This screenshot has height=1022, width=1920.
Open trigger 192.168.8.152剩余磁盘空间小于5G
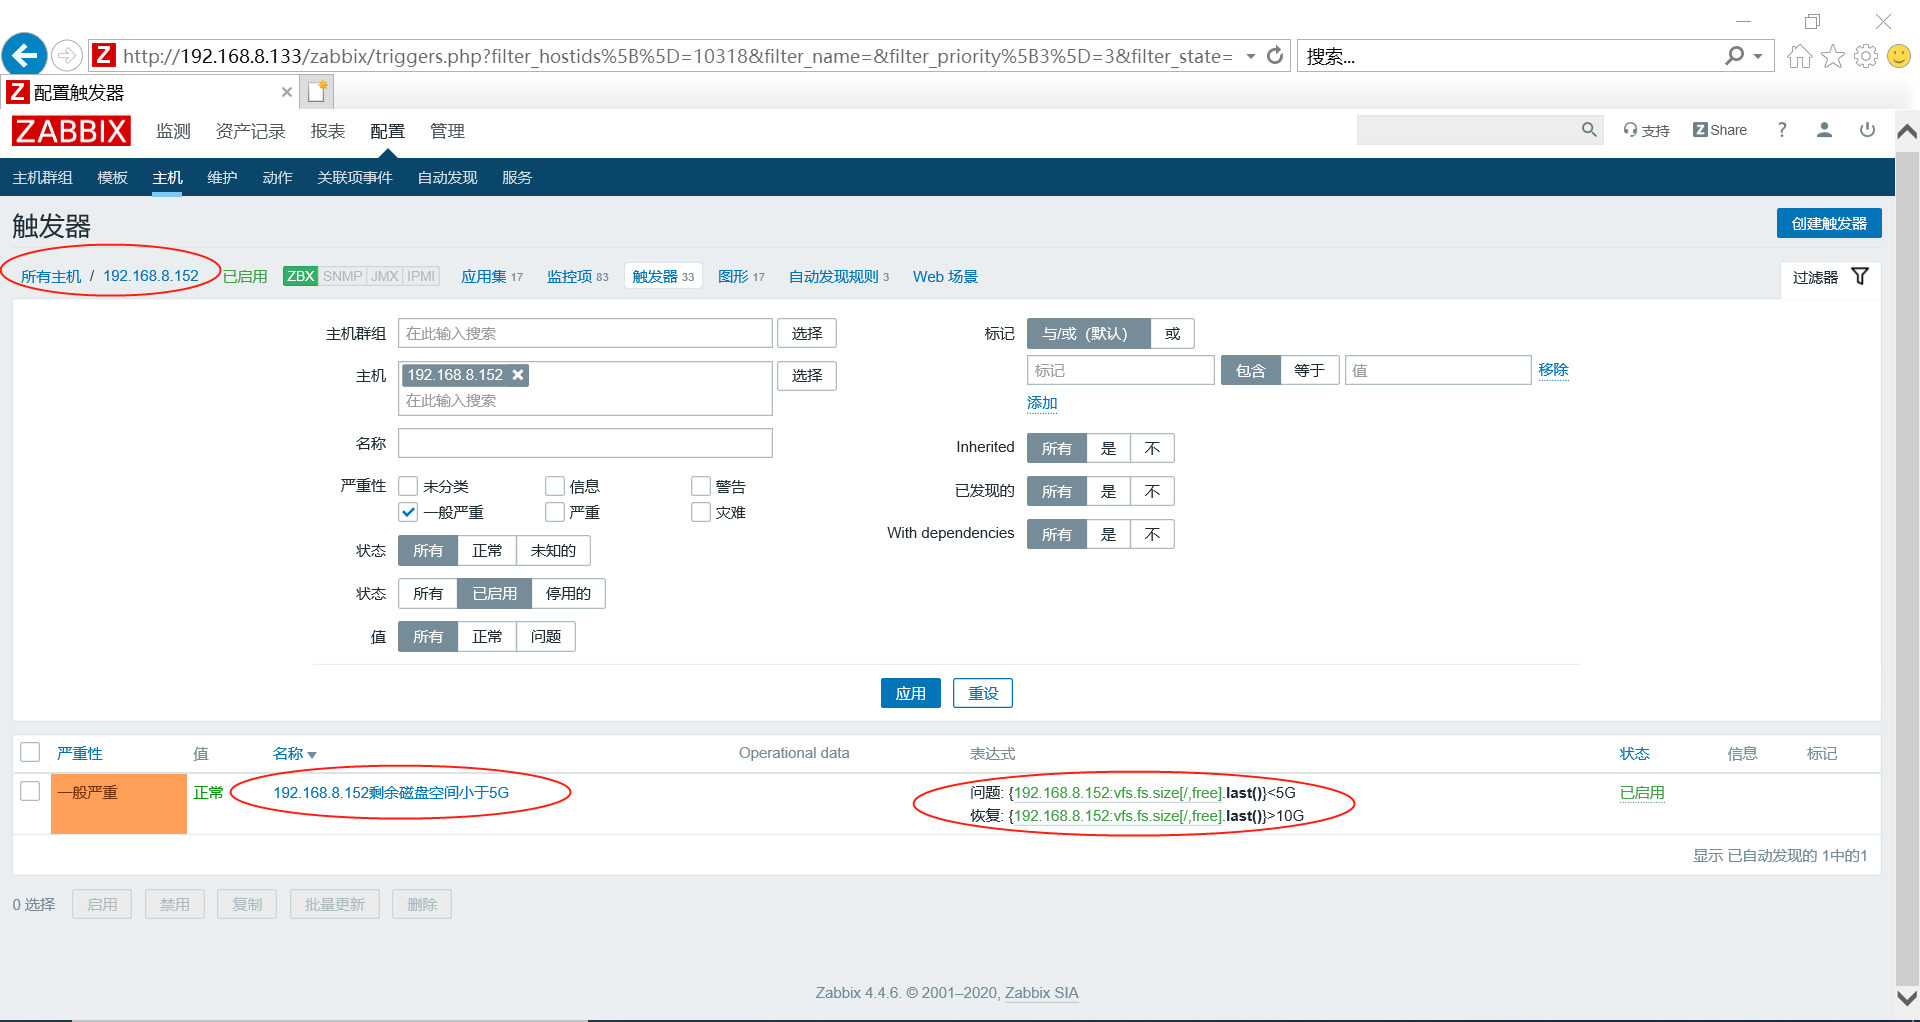(x=391, y=792)
